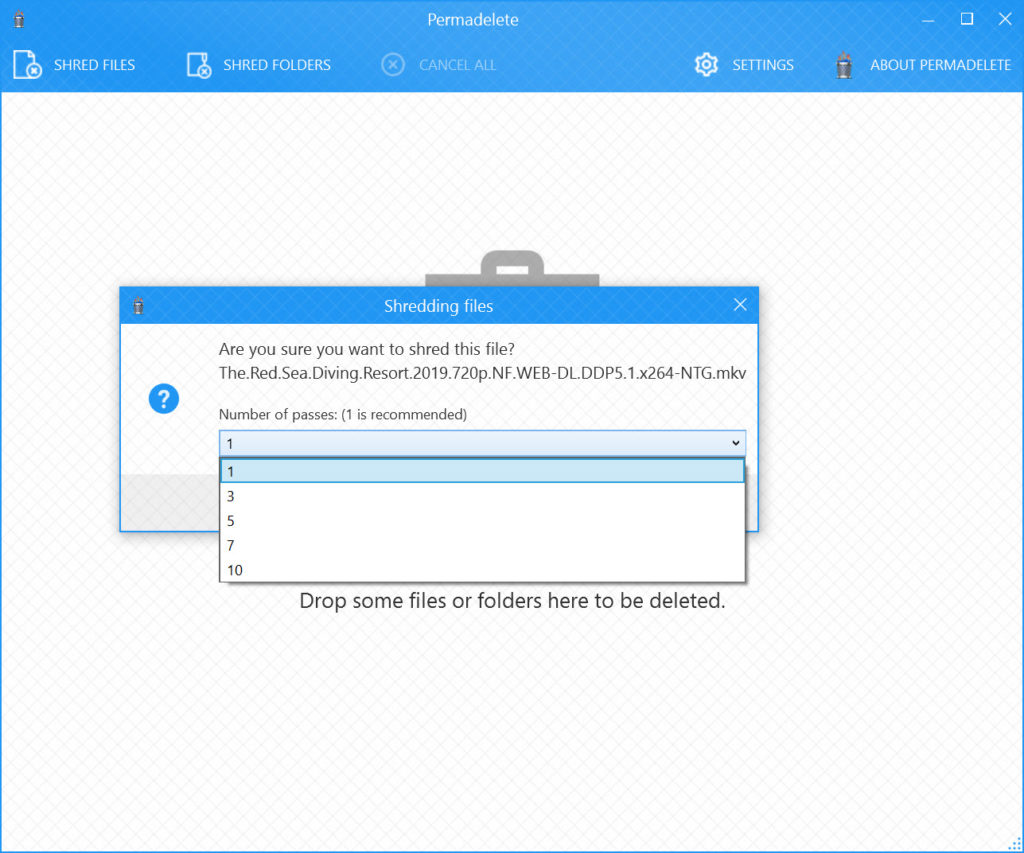Minimize the Permadelete window
Image resolution: width=1024 pixels, height=853 pixels.
point(927,19)
